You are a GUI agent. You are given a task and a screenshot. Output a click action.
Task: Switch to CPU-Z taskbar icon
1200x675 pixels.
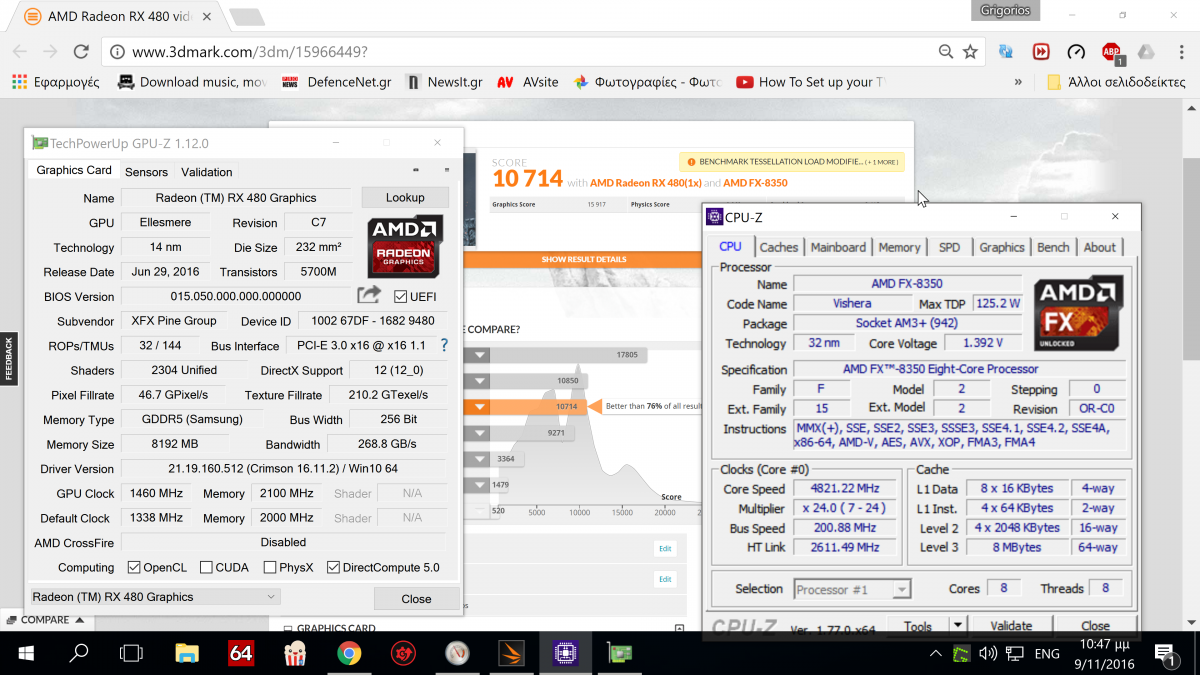point(565,654)
